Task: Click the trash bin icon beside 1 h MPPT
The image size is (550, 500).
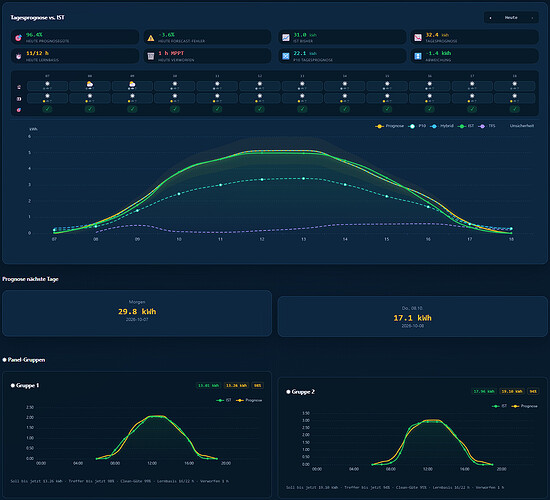Action: point(151,56)
